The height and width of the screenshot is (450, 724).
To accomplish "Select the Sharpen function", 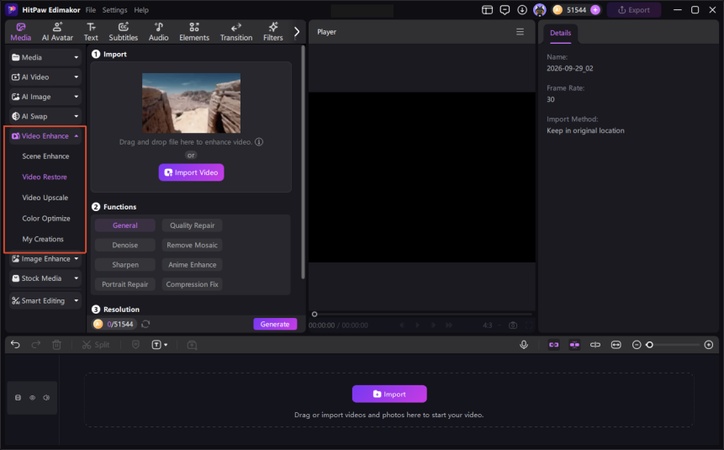I will pos(125,265).
